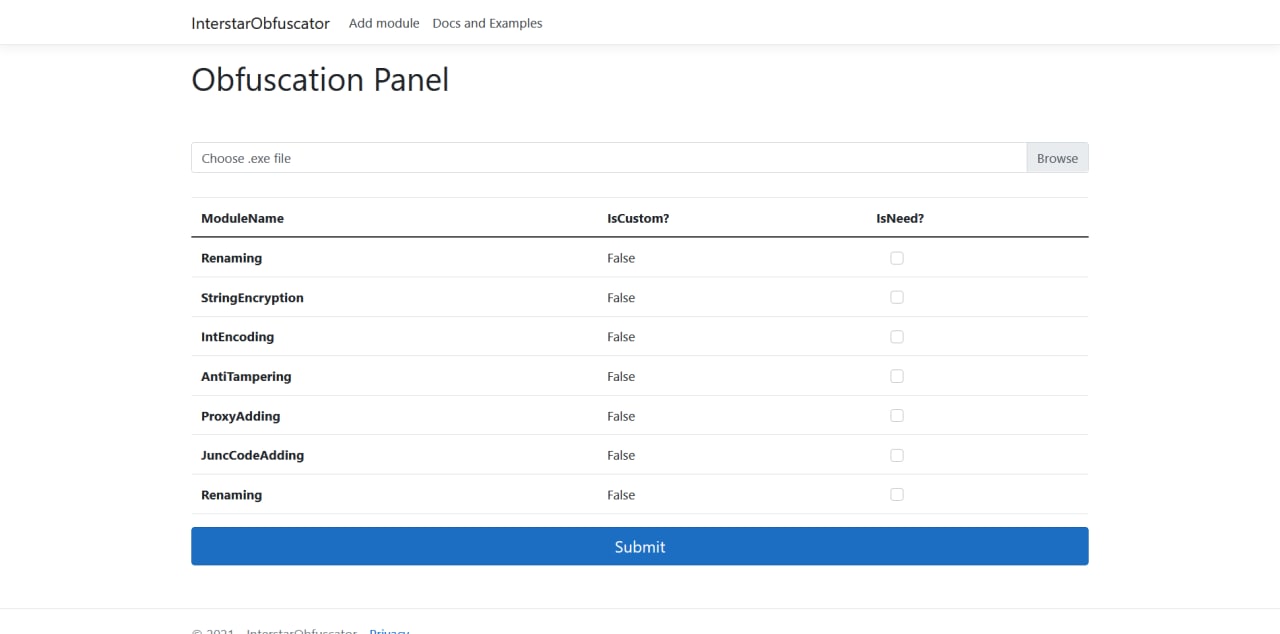The height and width of the screenshot is (634, 1280).
Task: Toggle the JuncCodeAdding IsNeed checkbox
Action: click(x=897, y=455)
